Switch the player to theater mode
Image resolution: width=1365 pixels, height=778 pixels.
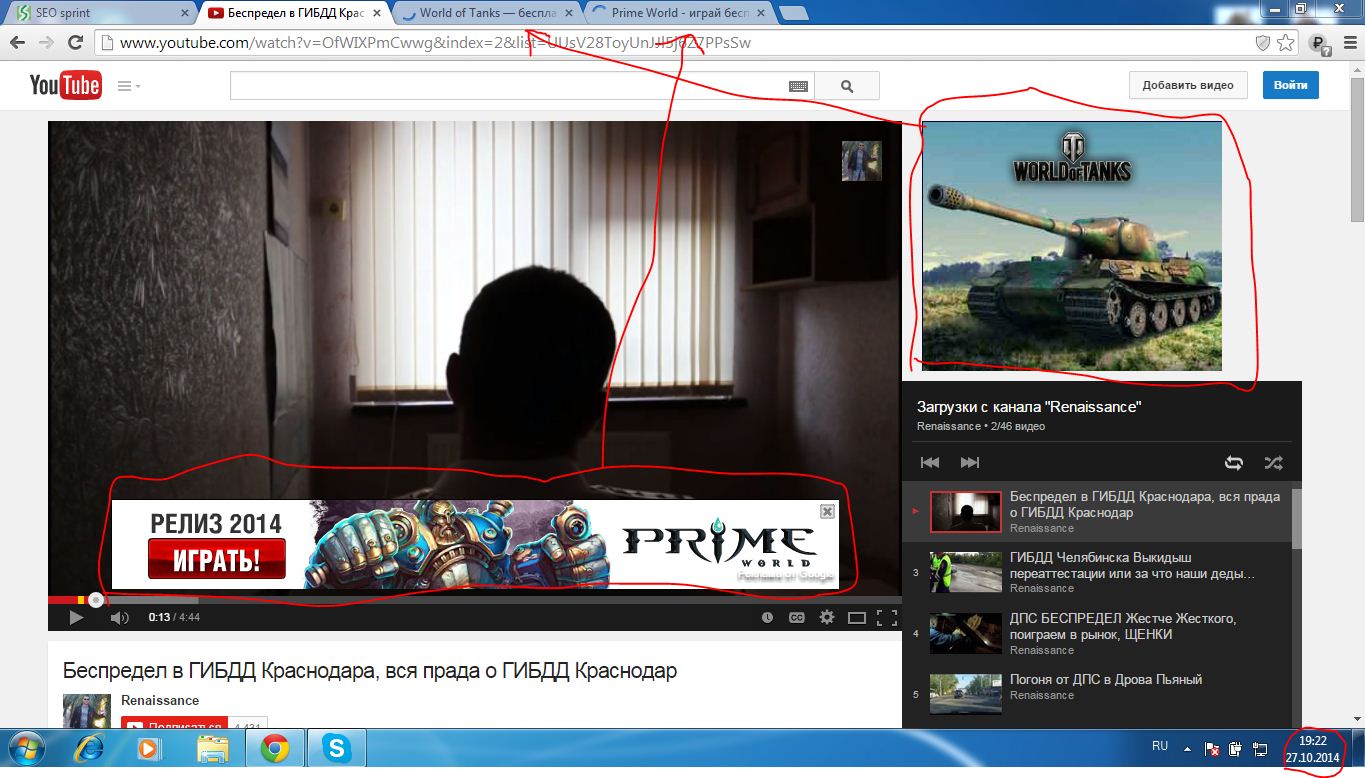tap(856, 618)
